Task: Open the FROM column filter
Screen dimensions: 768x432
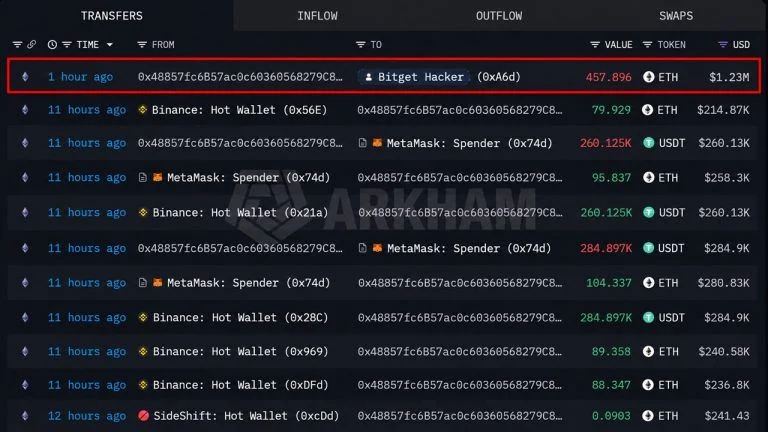Action: point(142,45)
